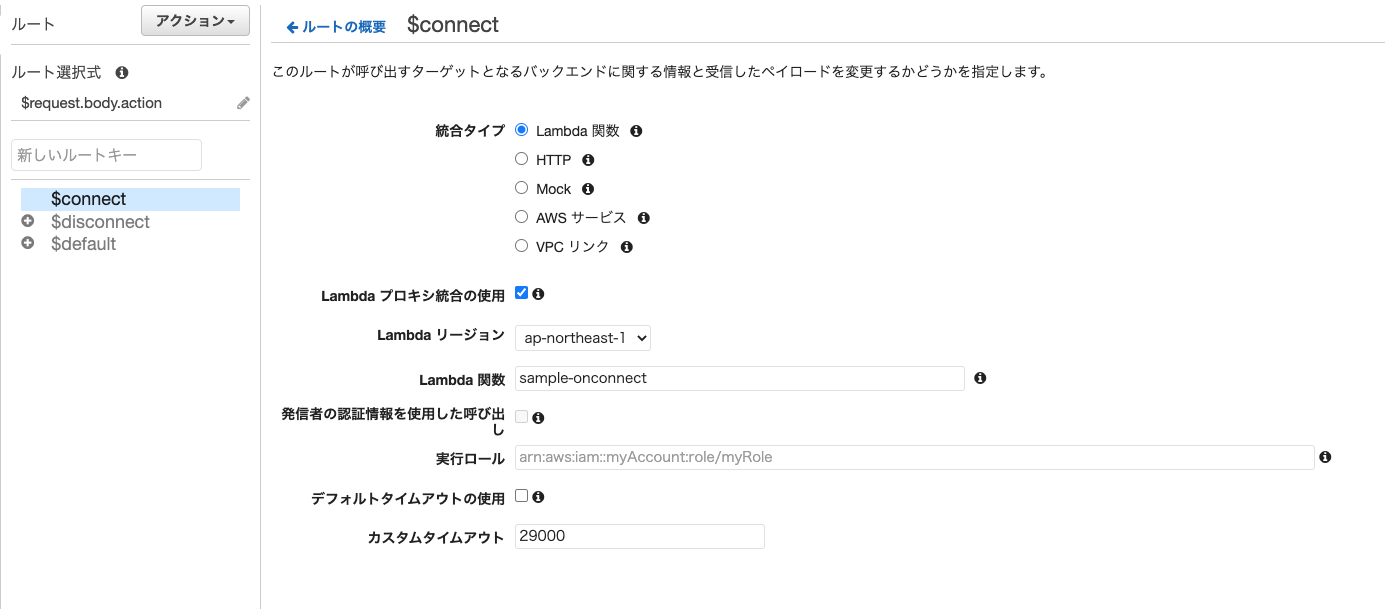The width and height of the screenshot is (1385, 609).
Task: Select the HTTP integration type
Action: coord(521,158)
